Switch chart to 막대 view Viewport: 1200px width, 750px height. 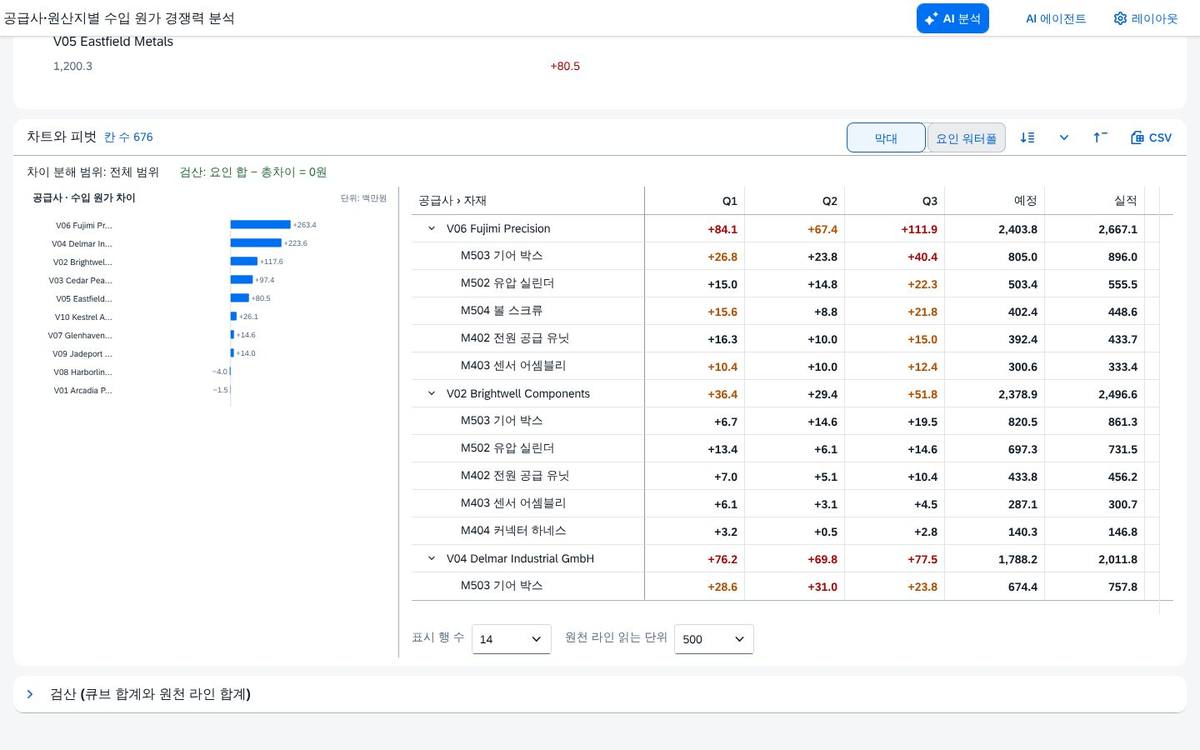click(886, 138)
